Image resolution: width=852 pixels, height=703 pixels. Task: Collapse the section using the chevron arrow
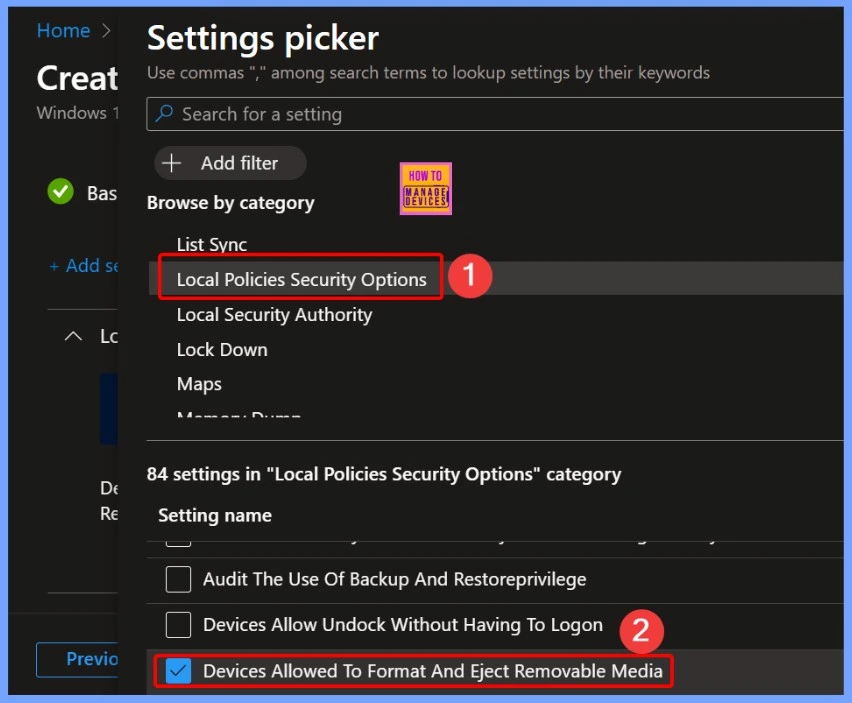coord(73,337)
